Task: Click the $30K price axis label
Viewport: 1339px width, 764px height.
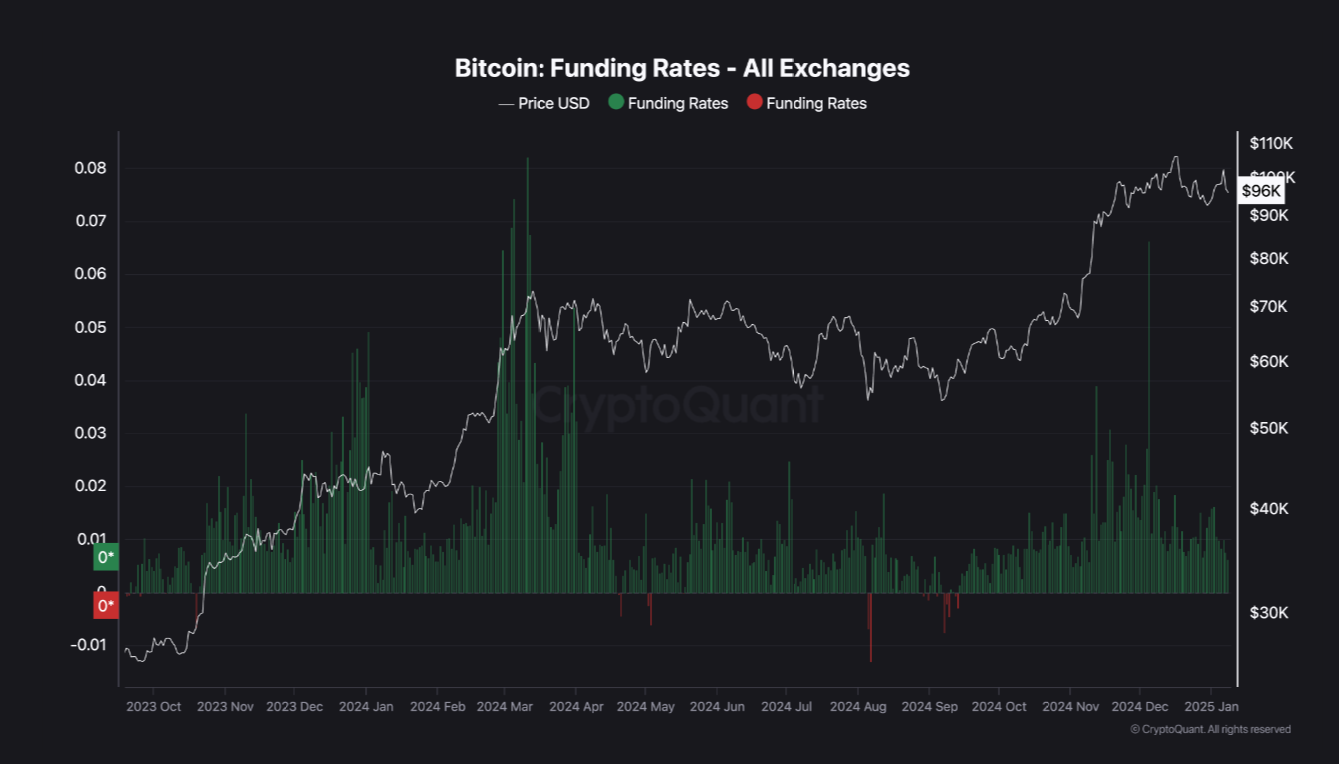Action: (1269, 612)
